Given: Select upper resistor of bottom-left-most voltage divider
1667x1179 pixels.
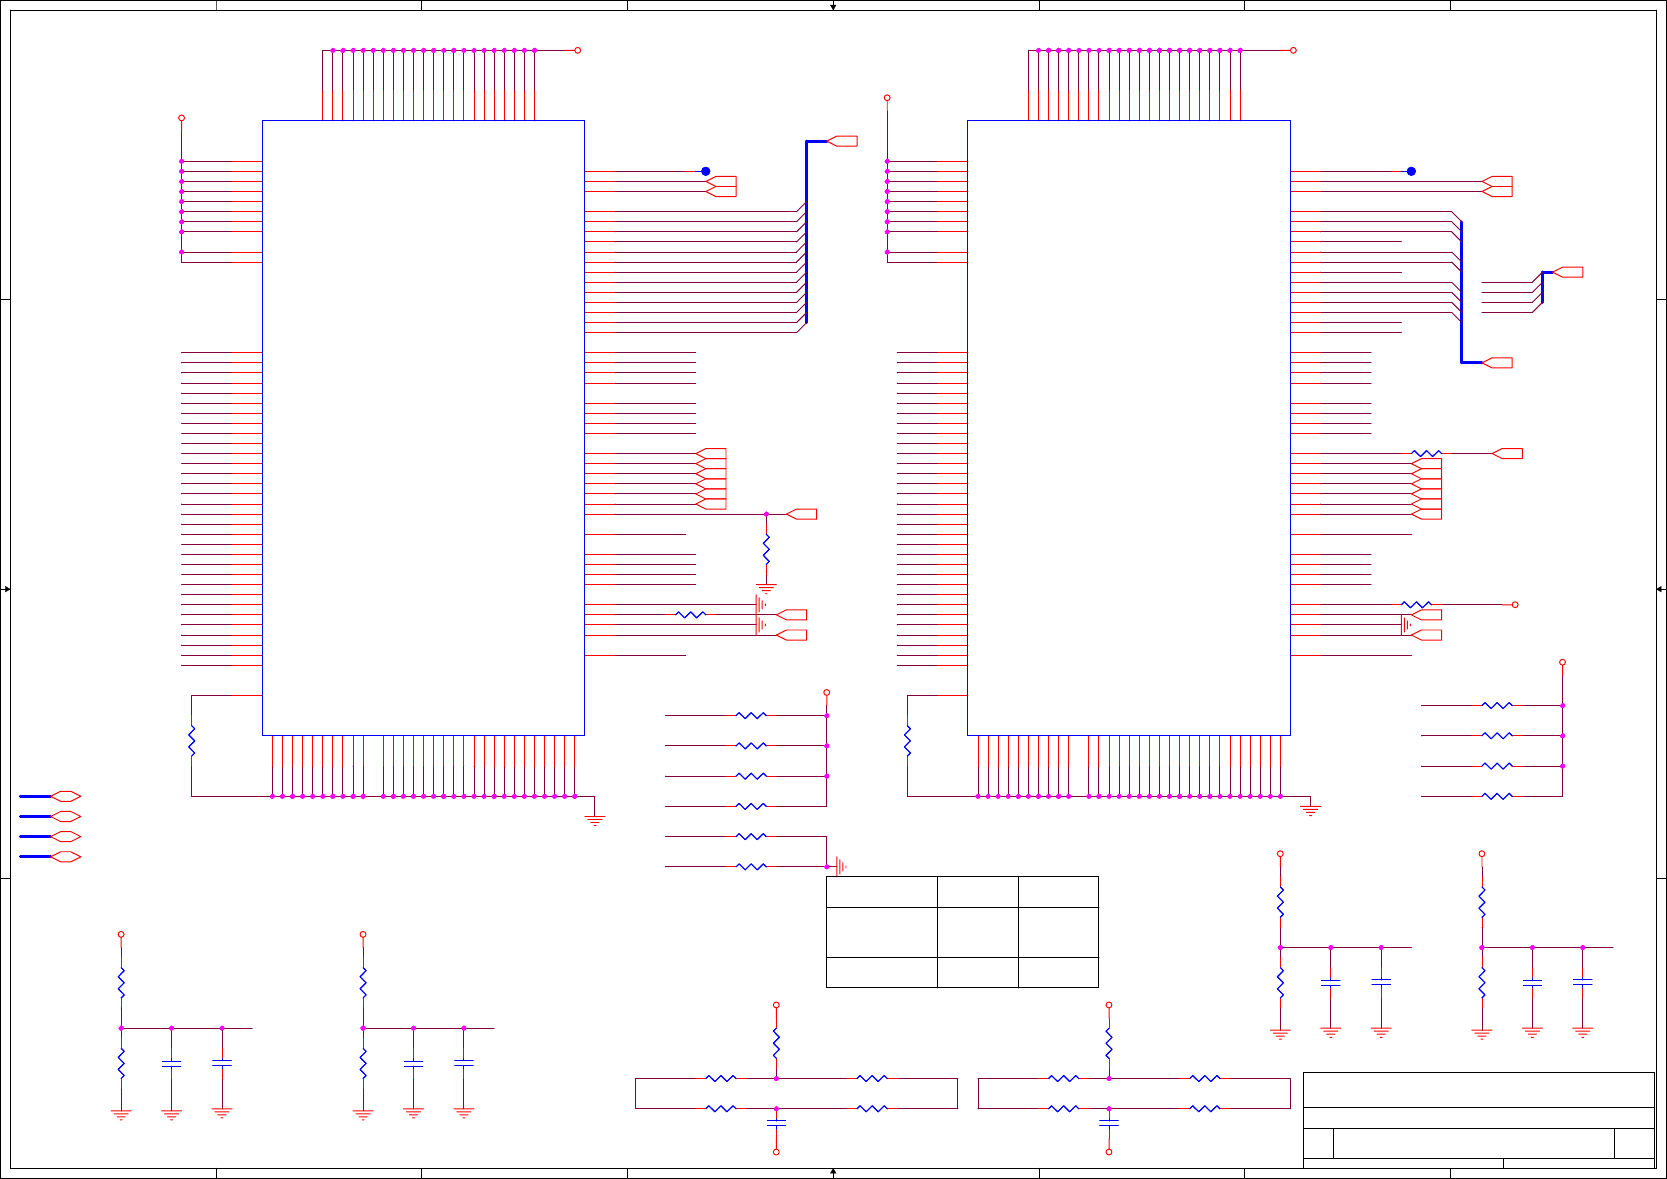Looking at the screenshot, I should (x=121, y=983).
